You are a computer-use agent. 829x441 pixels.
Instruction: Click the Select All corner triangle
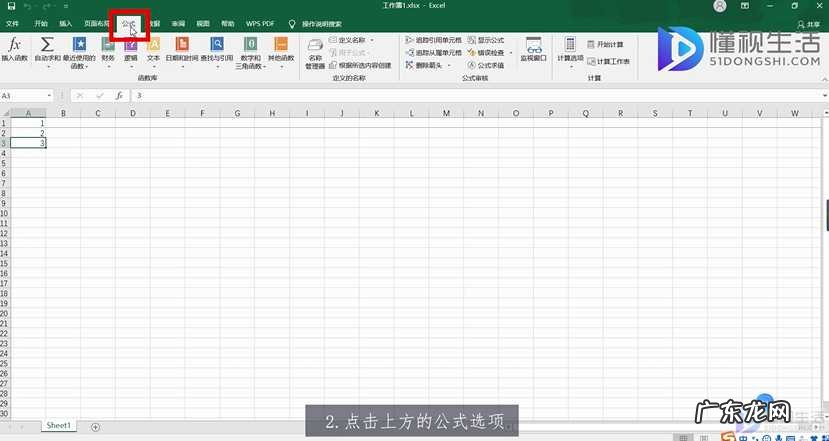point(5,113)
